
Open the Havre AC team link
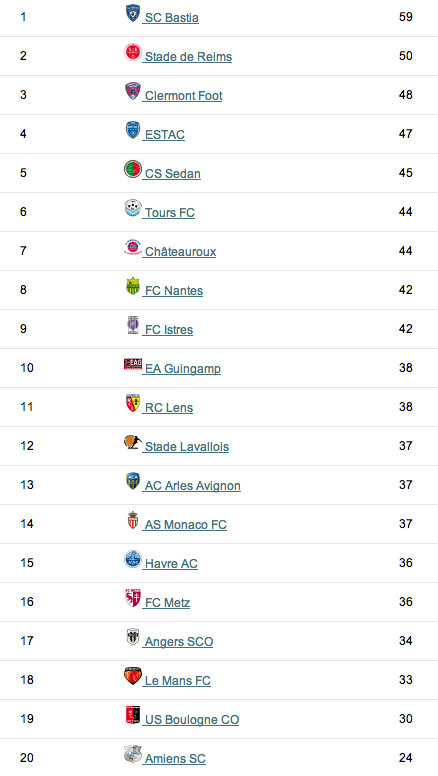pyautogui.click(x=171, y=564)
